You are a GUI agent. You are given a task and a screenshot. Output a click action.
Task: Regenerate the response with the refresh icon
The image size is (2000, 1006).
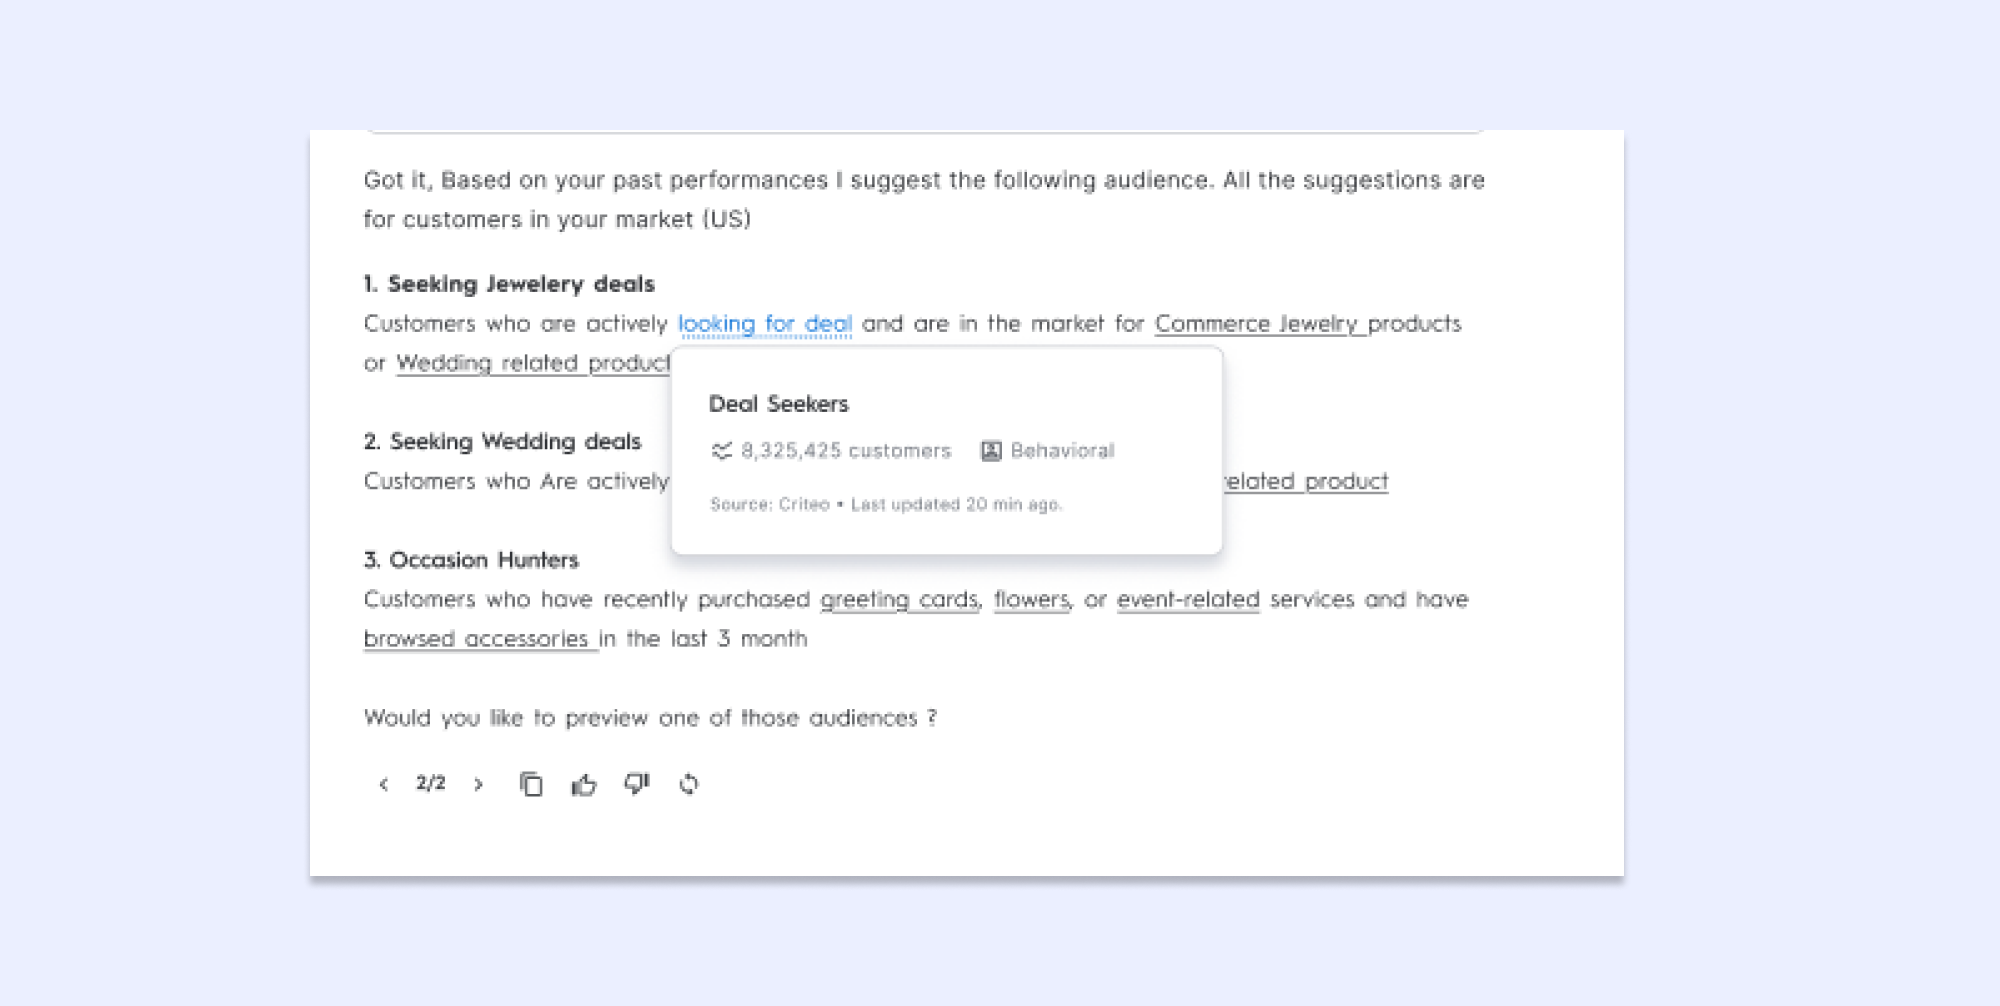click(x=689, y=785)
